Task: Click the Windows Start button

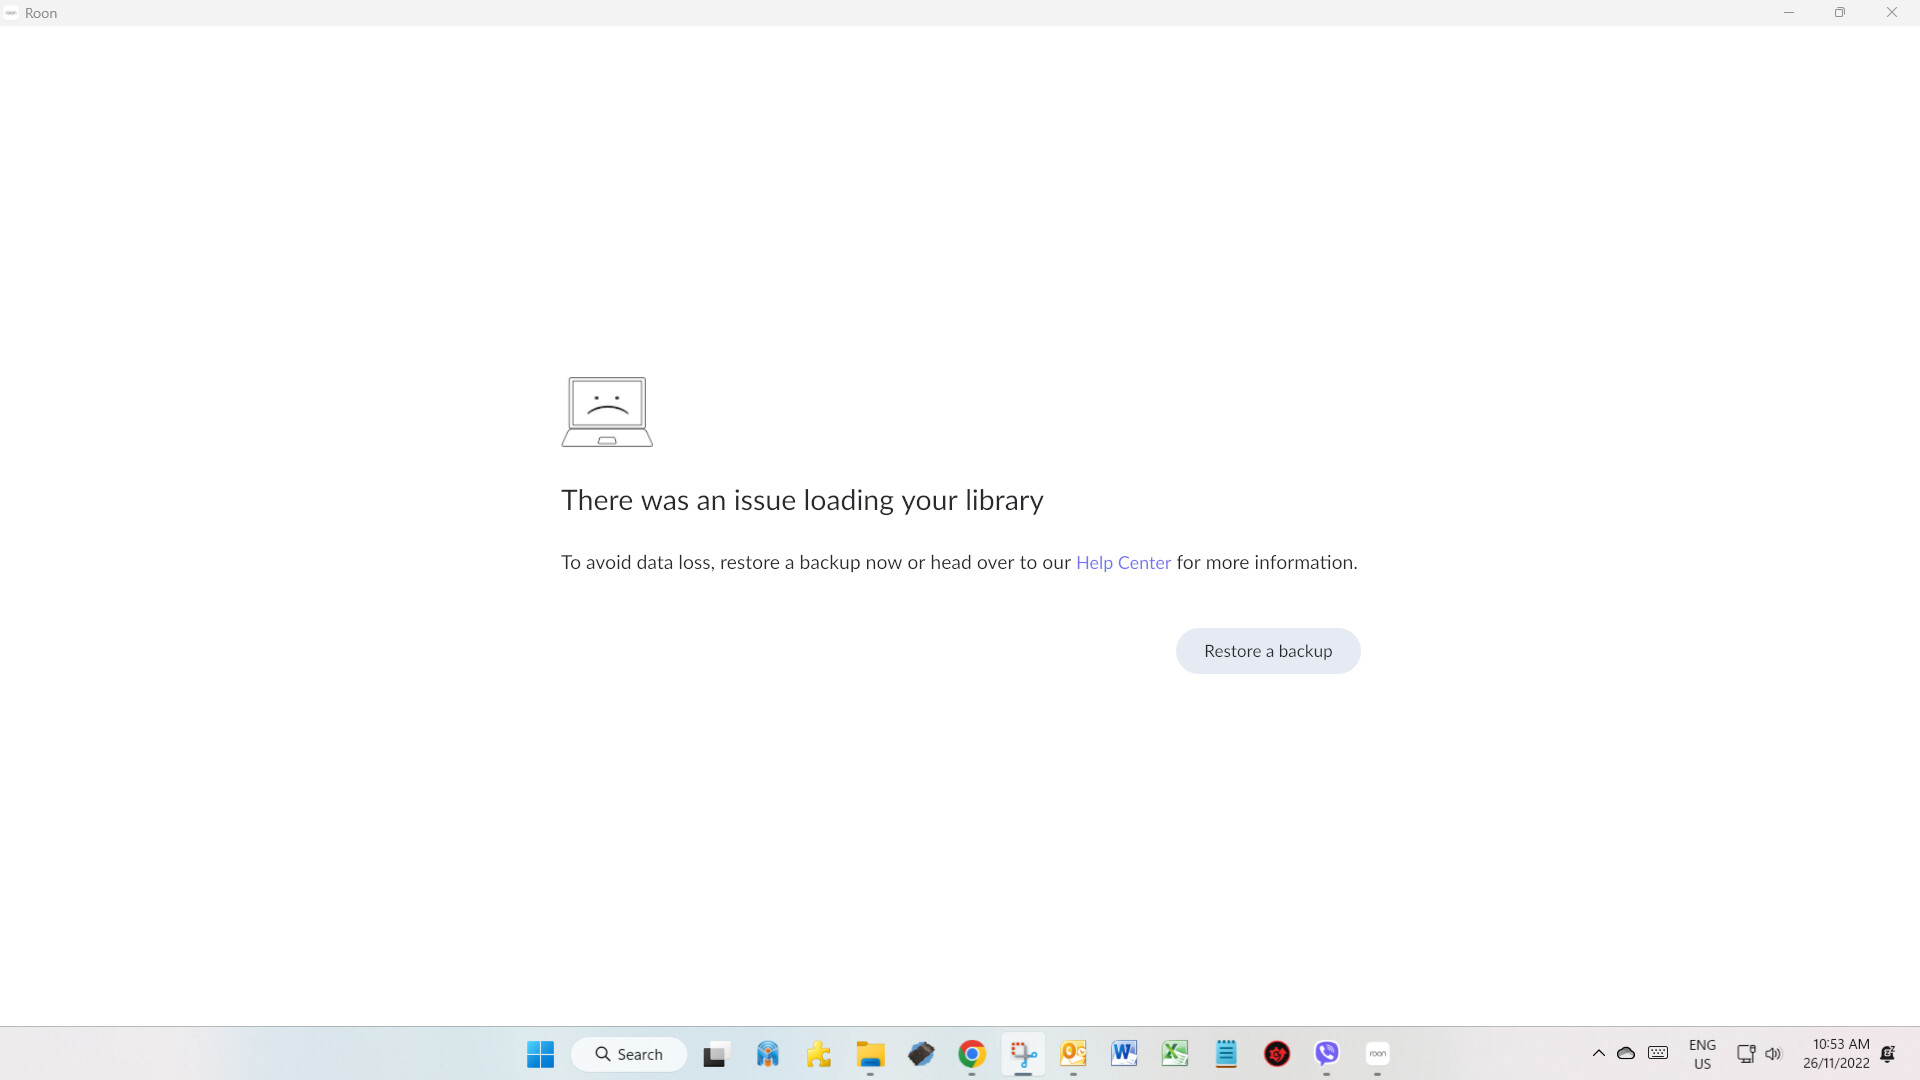Action: tap(540, 1054)
